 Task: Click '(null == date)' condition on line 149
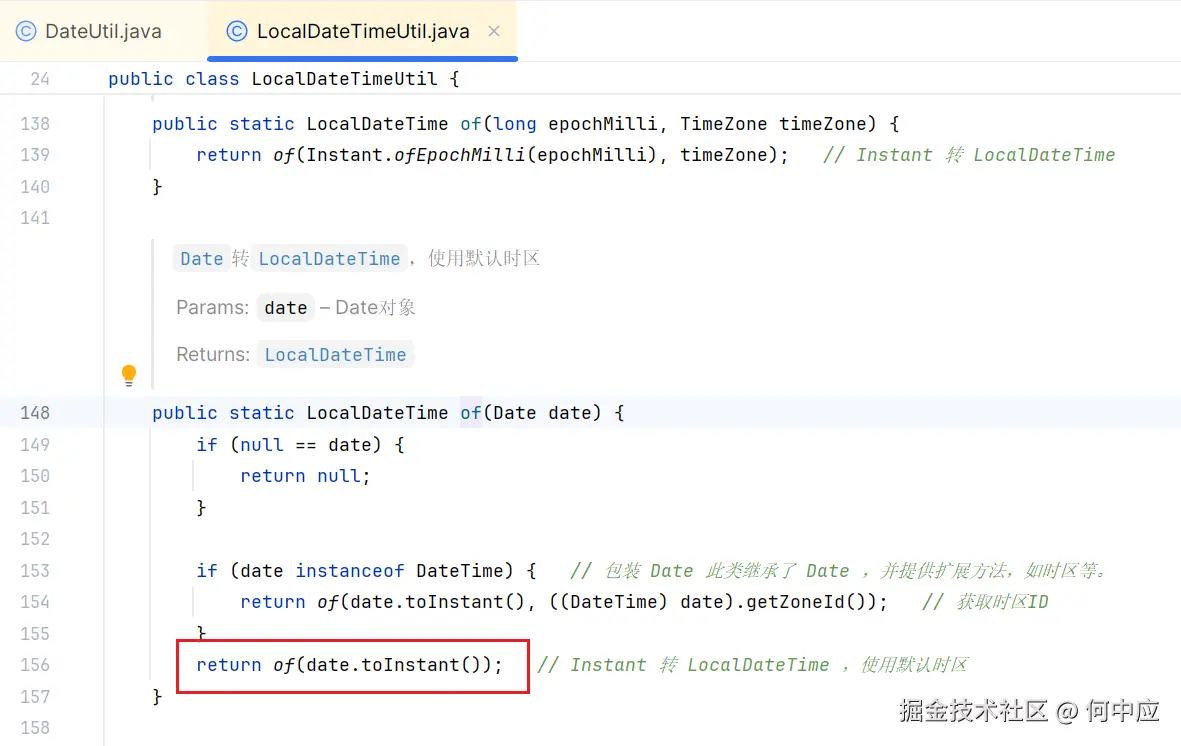[306, 445]
